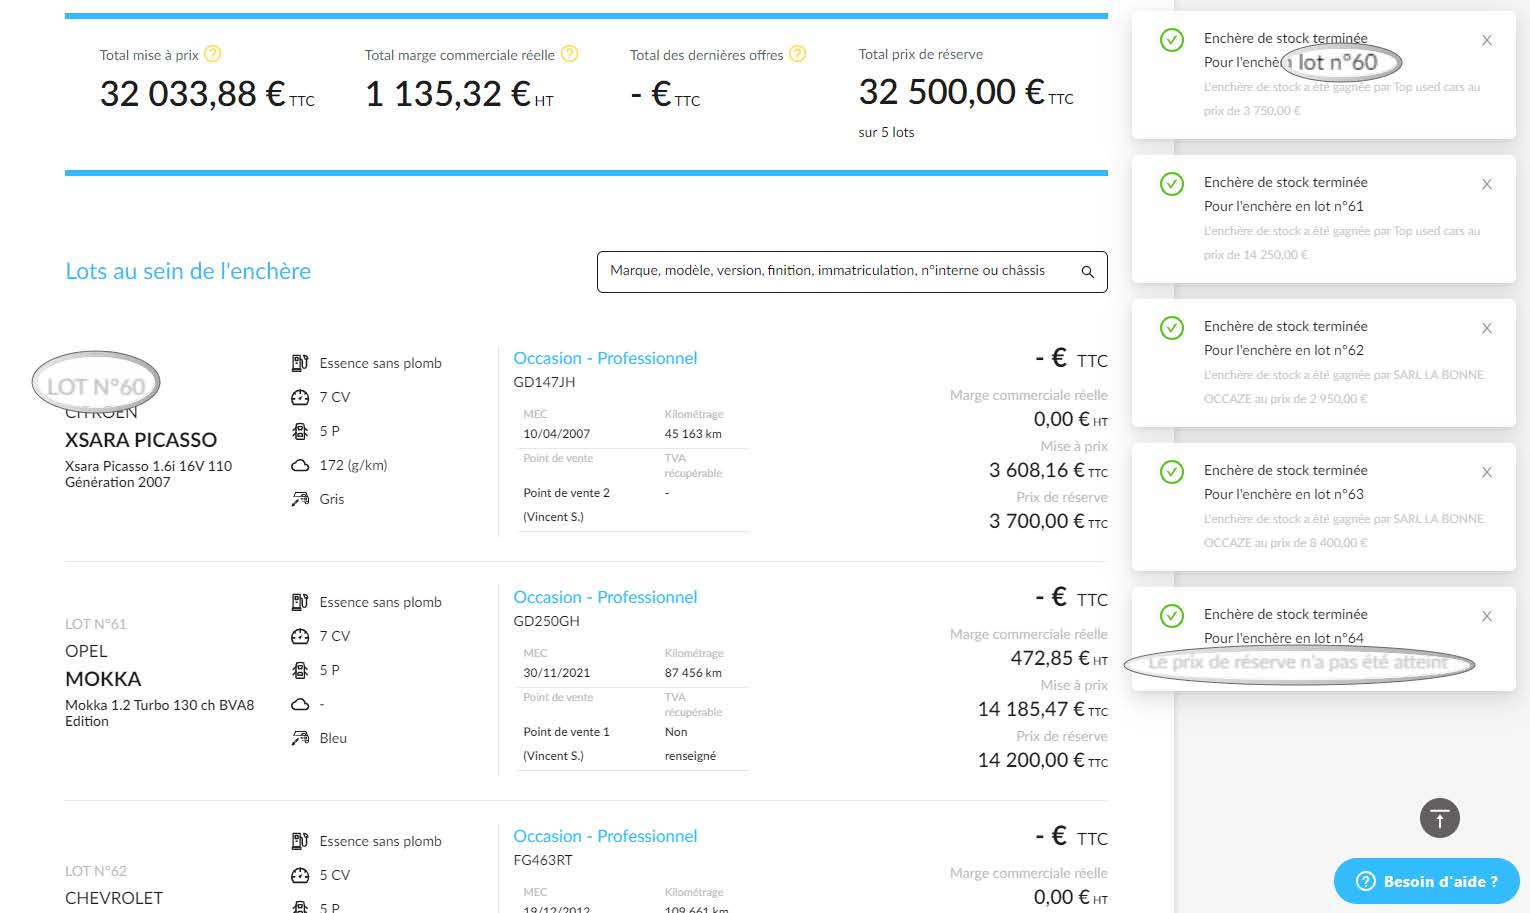The height and width of the screenshot is (913, 1530).
Task: Click the magnifier icon in the lot search box
Action: click(1088, 272)
